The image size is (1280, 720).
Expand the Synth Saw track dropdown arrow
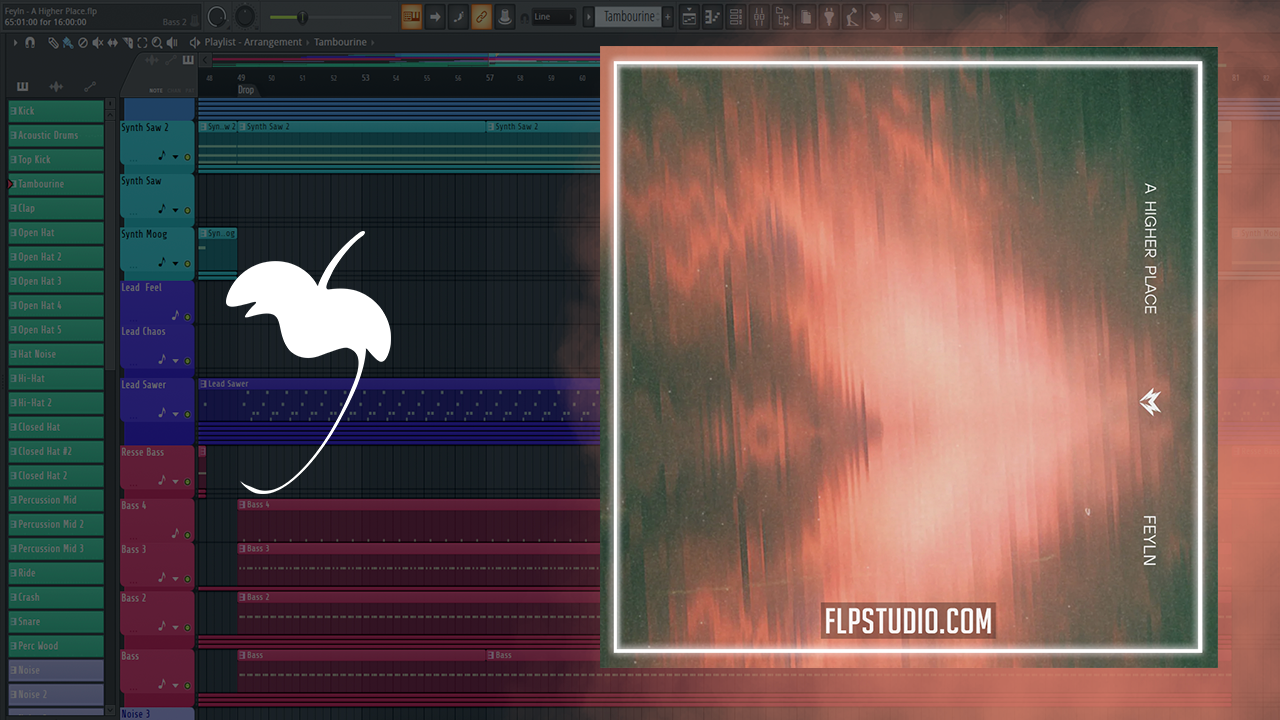(176, 210)
